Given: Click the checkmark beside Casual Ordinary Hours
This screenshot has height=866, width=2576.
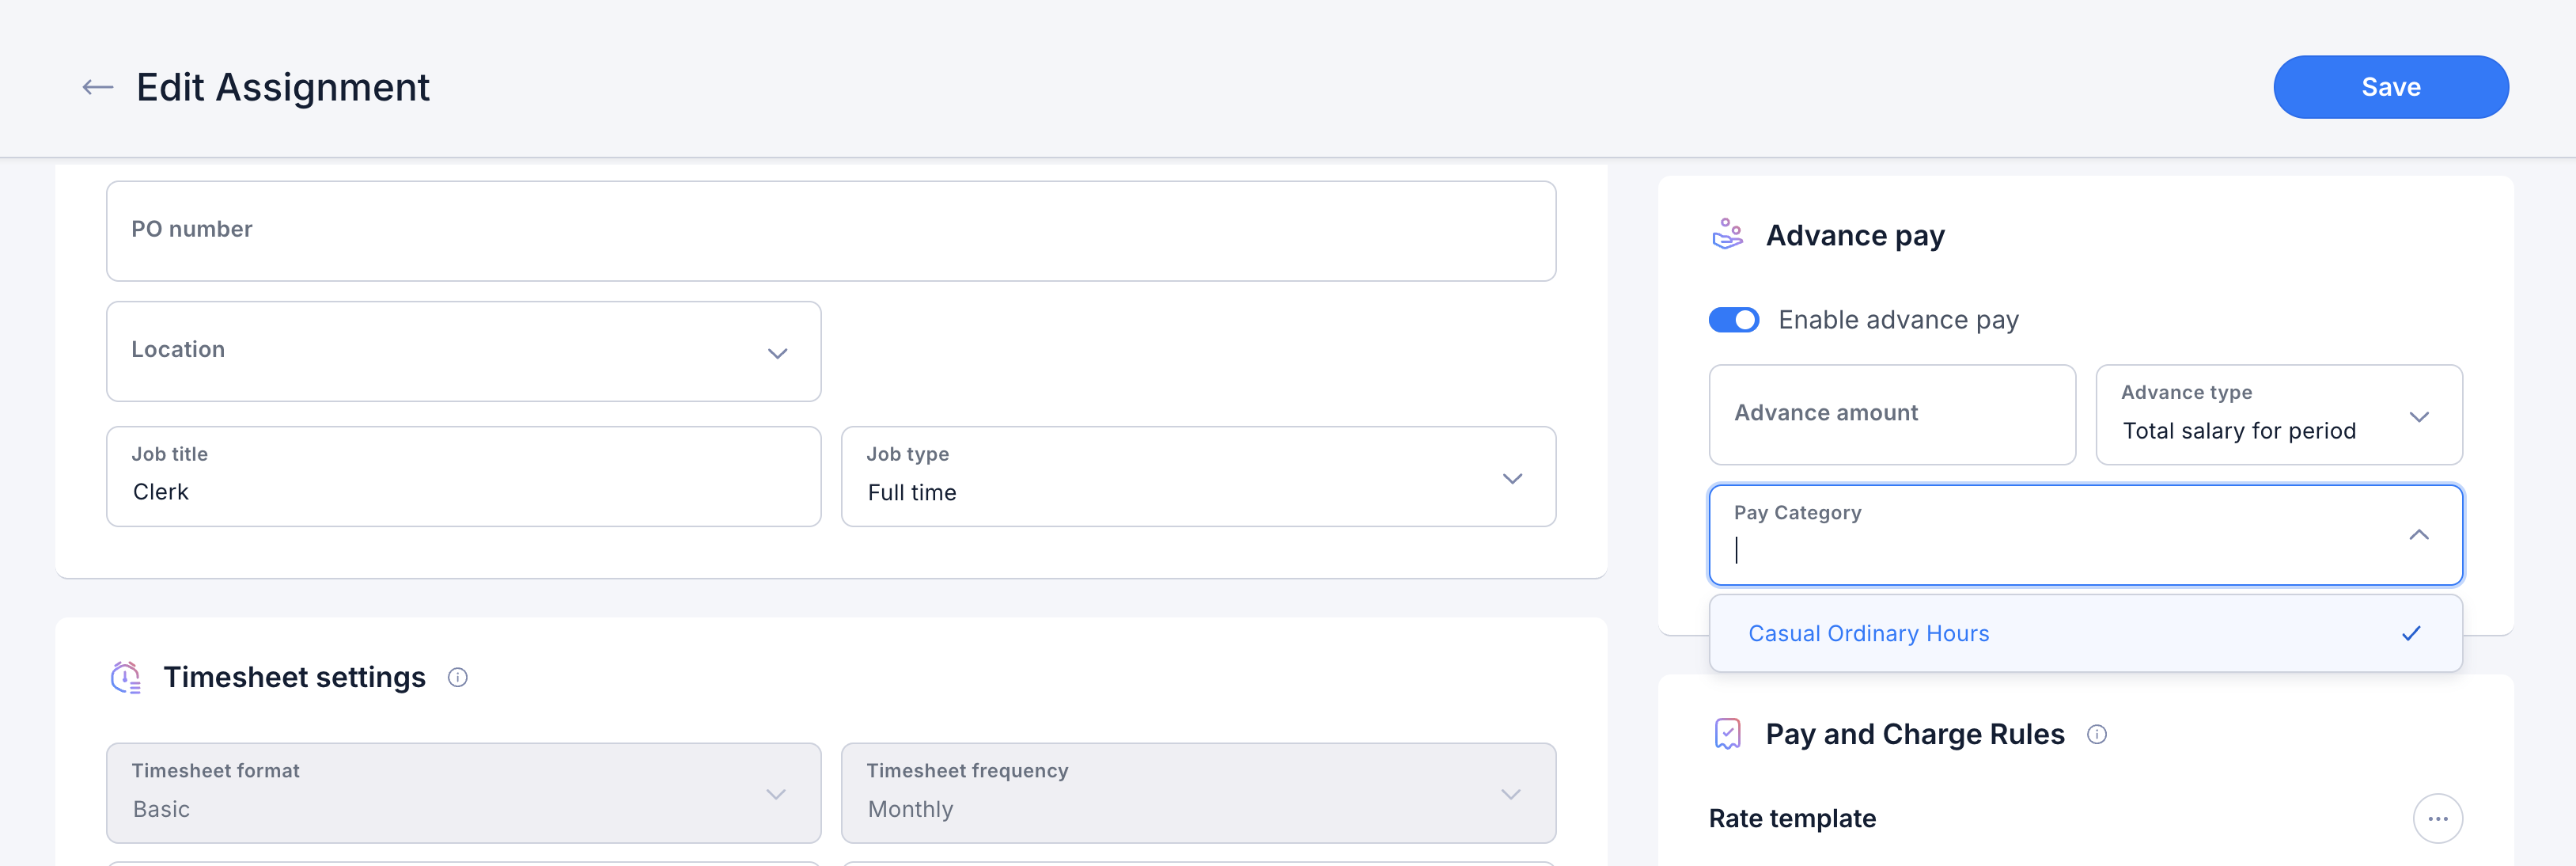Looking at the screenshot, I should [2411, 634].
